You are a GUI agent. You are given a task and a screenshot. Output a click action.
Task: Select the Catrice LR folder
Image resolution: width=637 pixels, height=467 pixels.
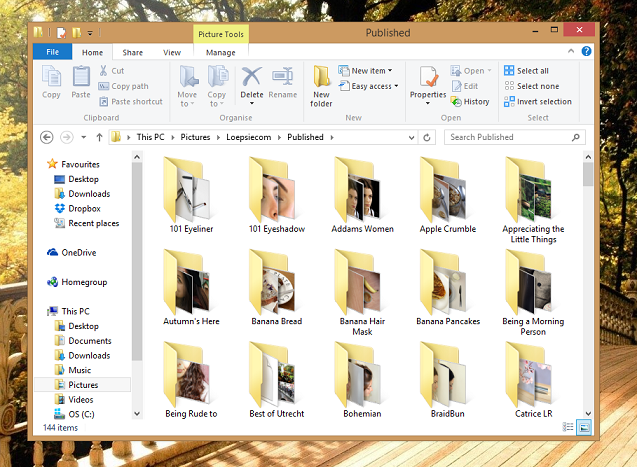(533, 380)
